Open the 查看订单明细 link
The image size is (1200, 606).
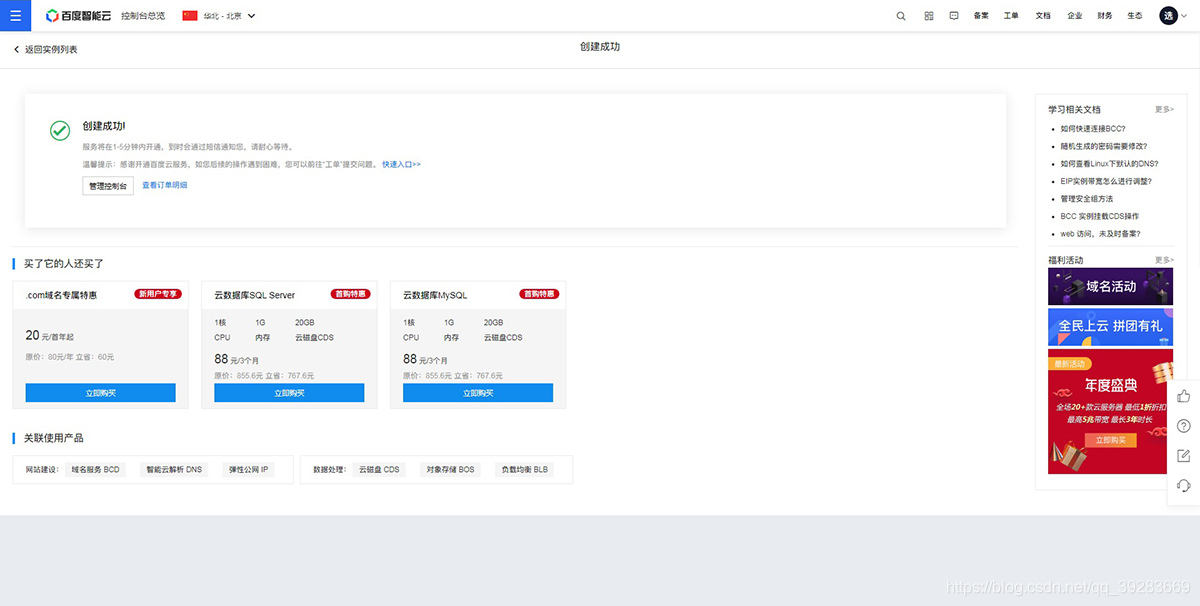(165, 185)
